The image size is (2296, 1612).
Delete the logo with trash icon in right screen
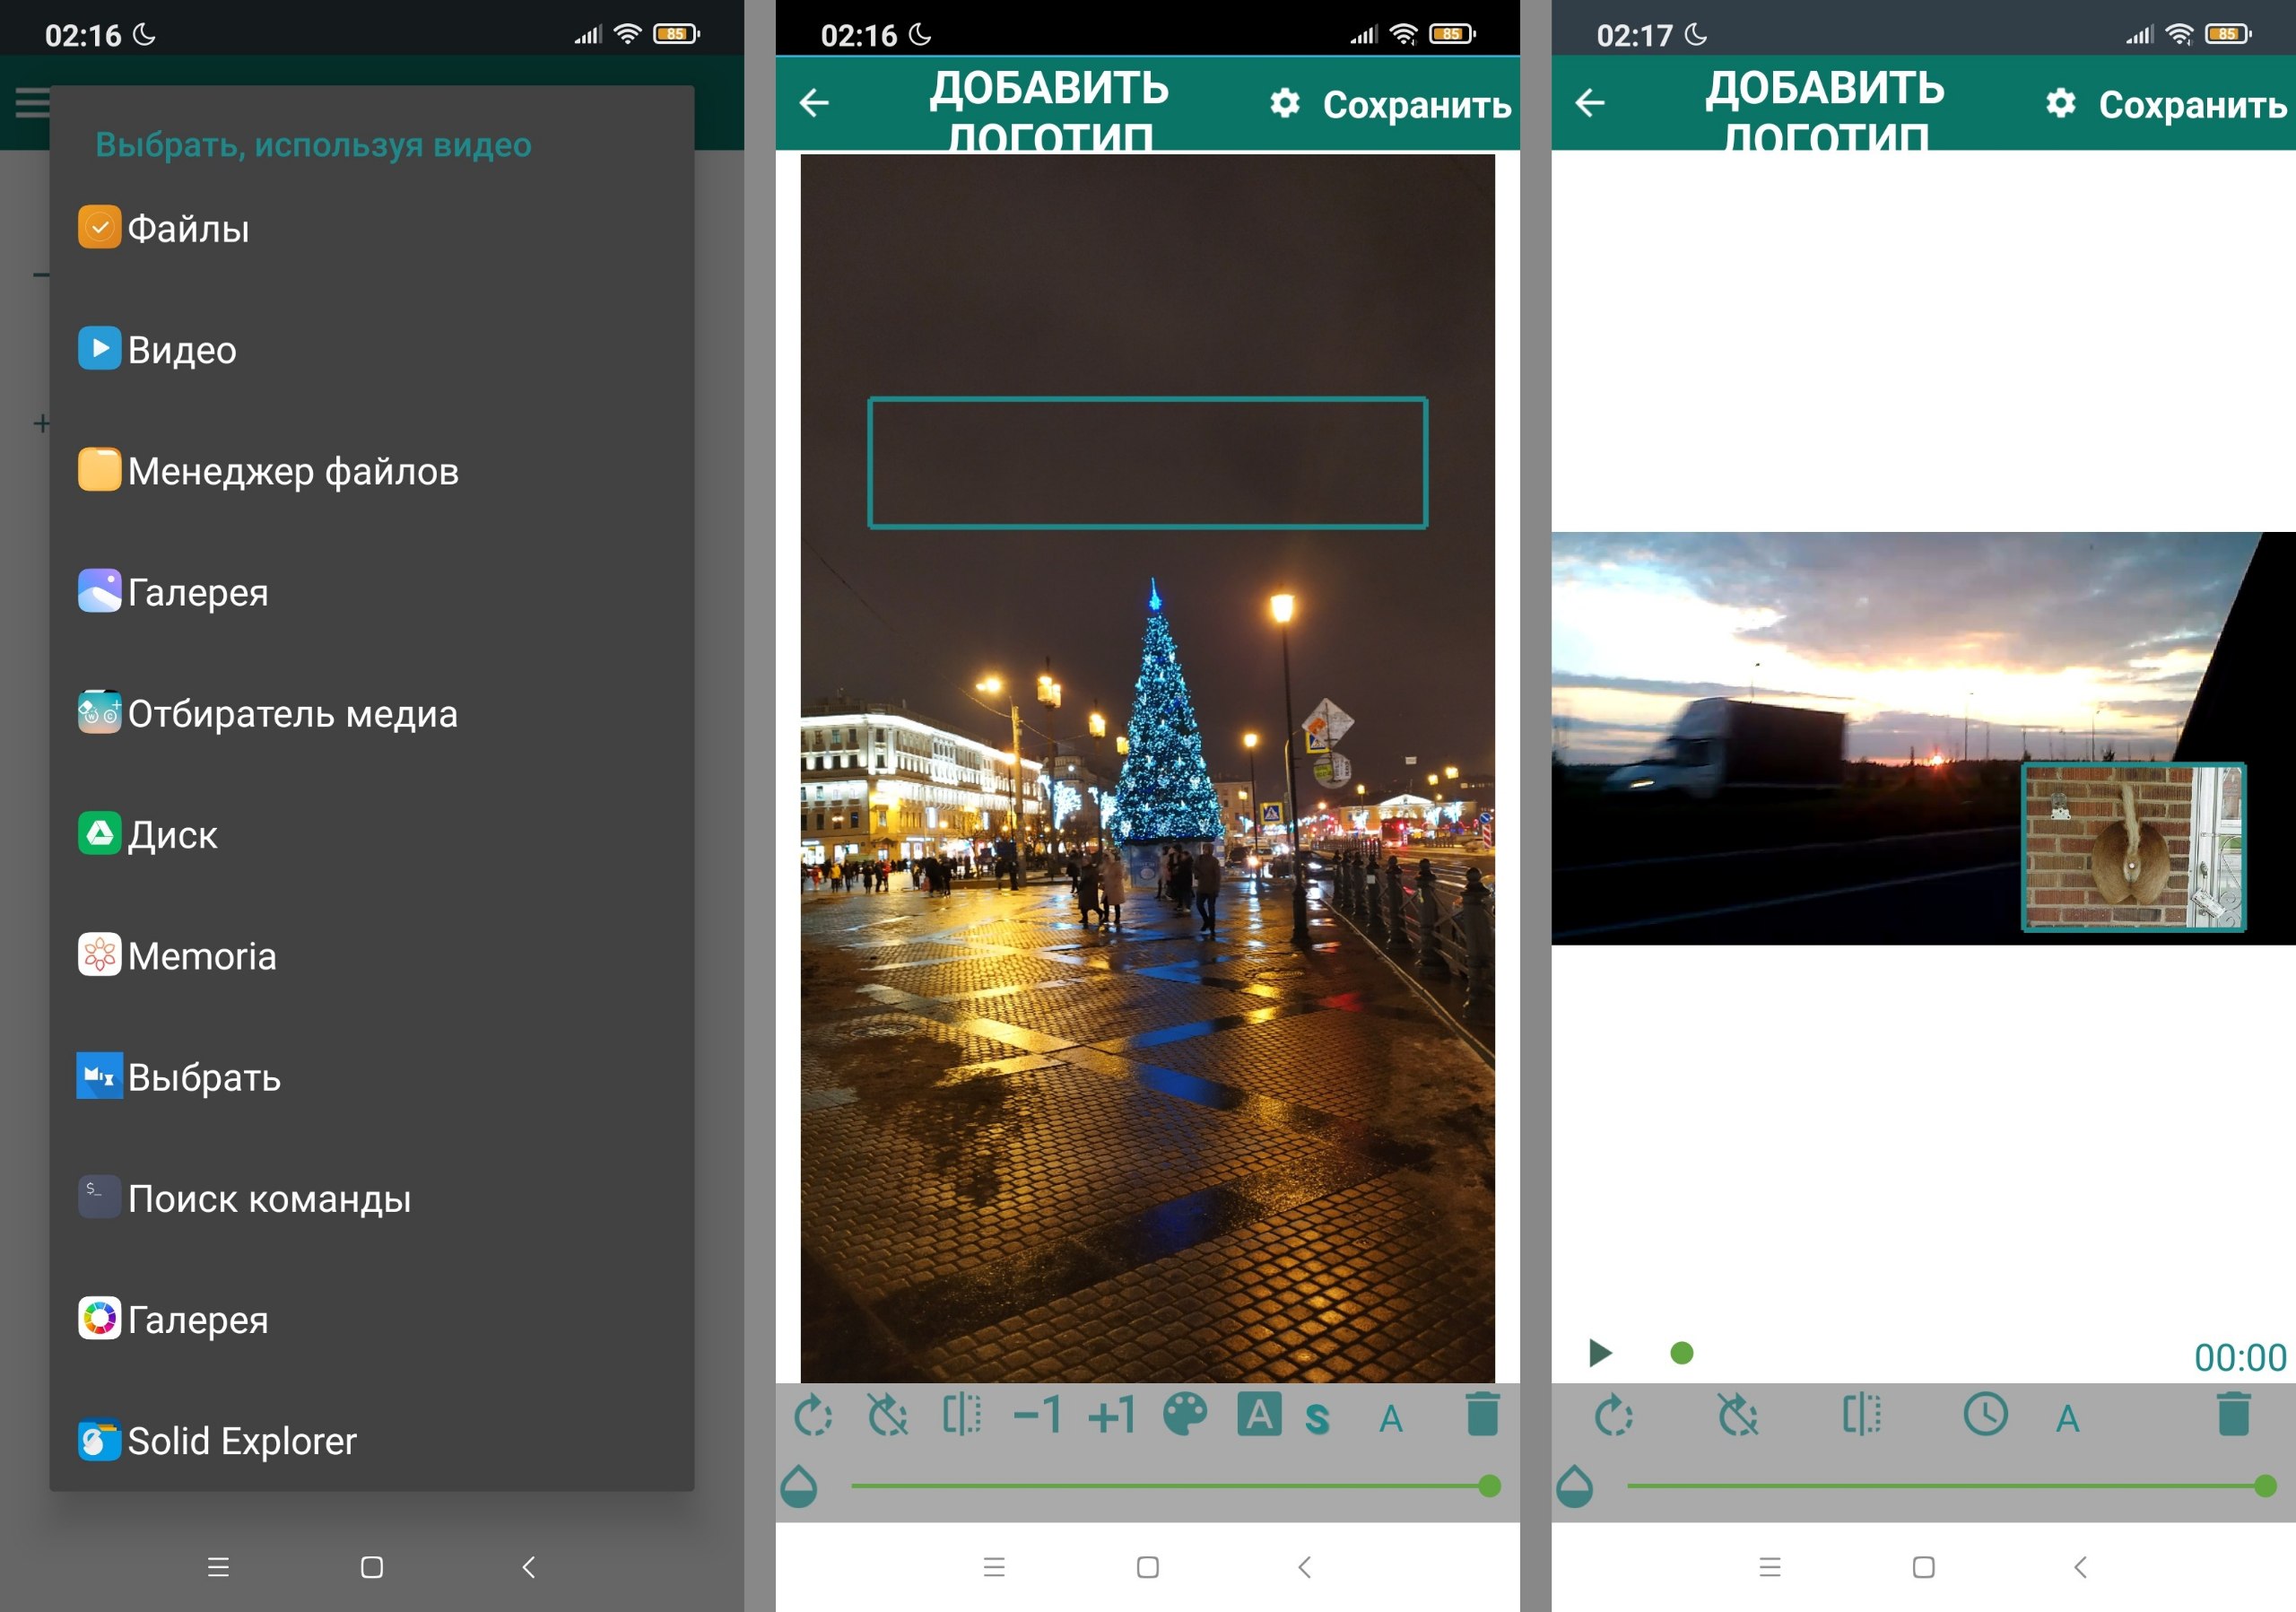[x=2234, y=1414]
